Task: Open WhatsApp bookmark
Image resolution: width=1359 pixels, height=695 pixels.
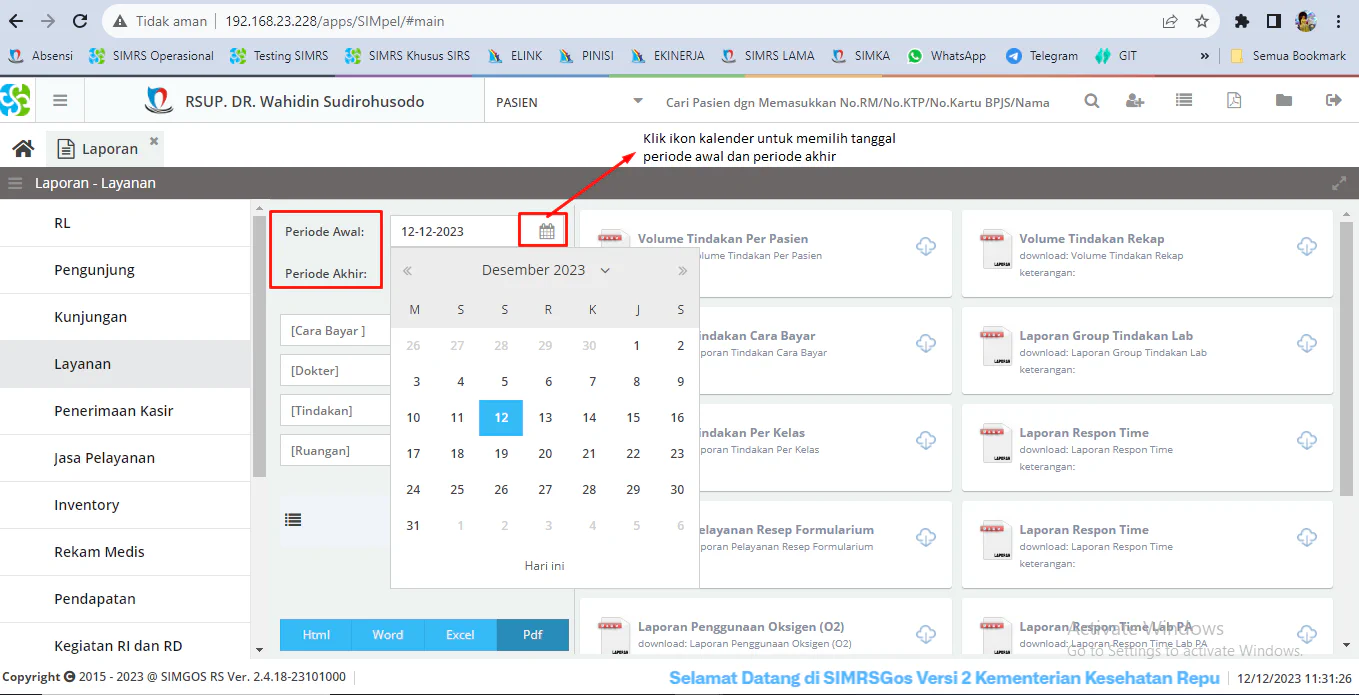Action: tap(946, 56)
